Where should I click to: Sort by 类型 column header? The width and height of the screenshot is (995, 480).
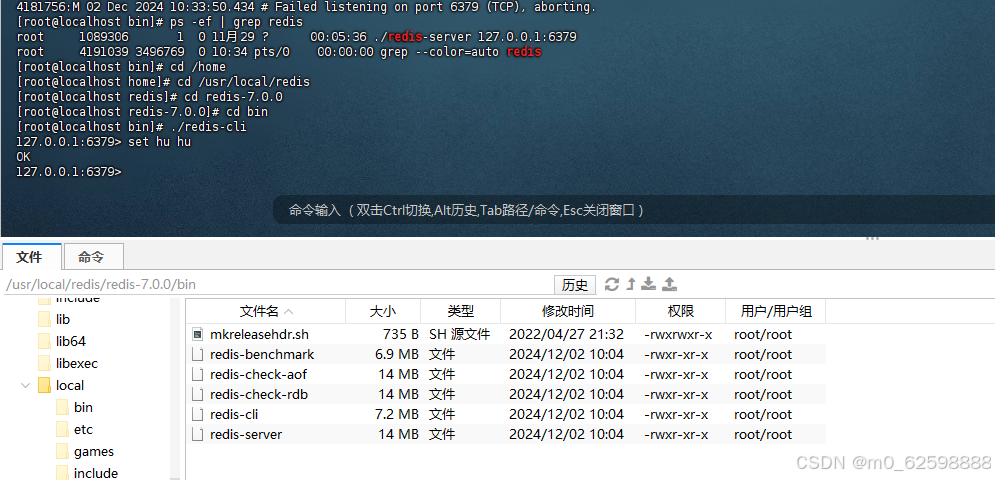click(461, 311)
